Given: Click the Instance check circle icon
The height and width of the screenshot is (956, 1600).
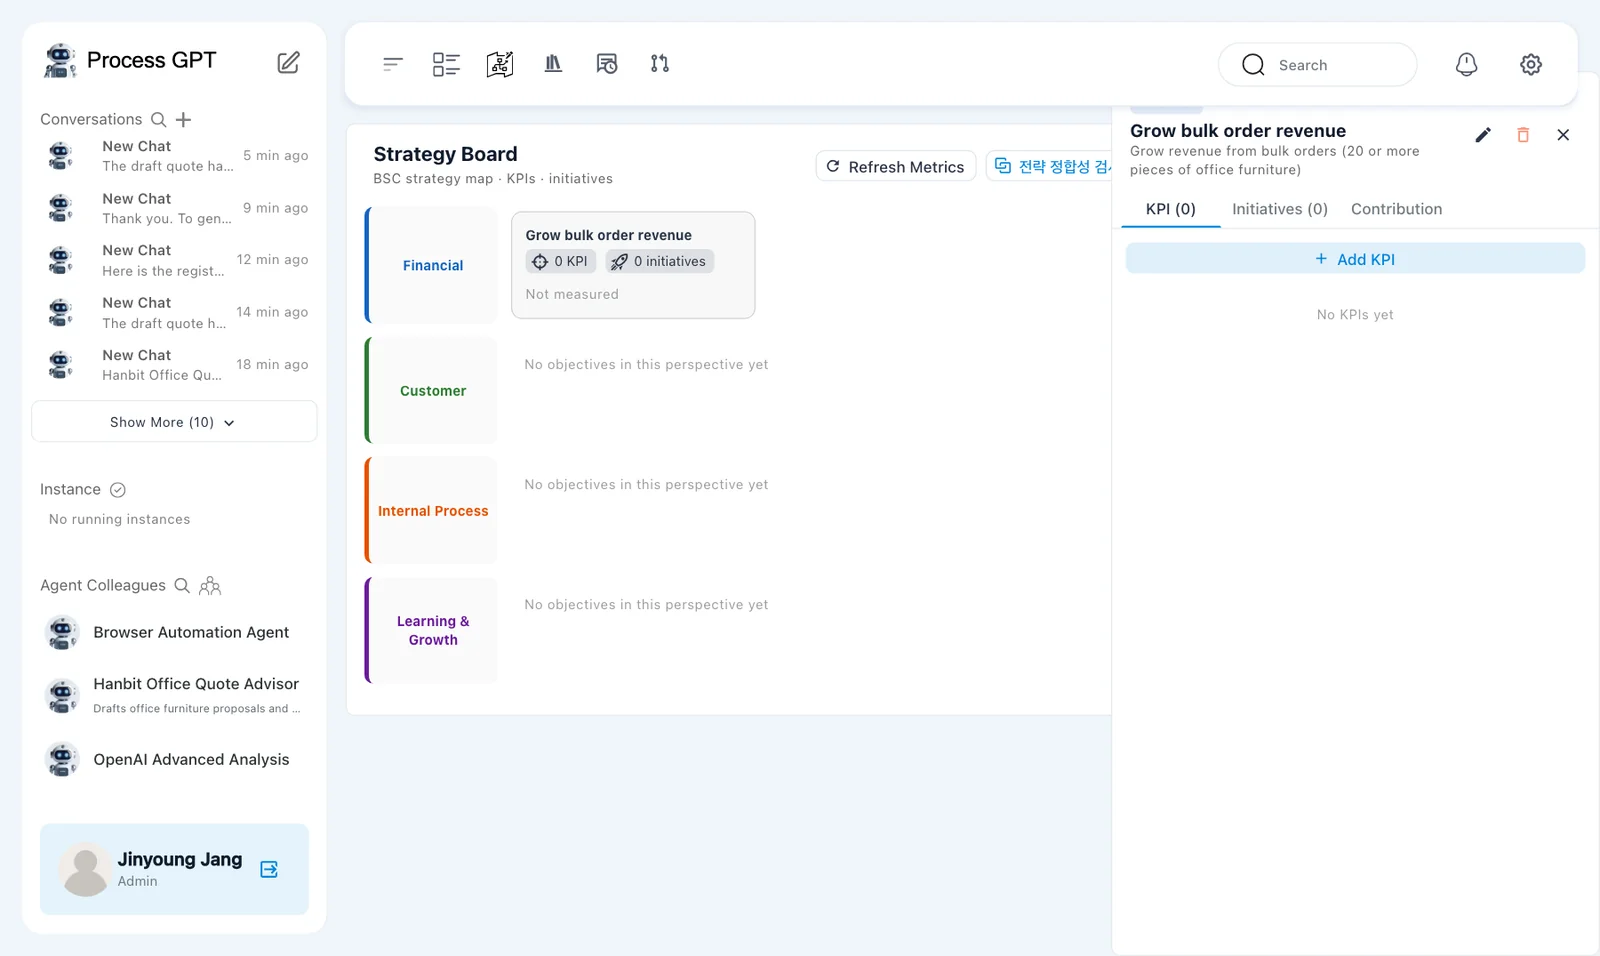Looking at the screenshot, I should (x=117, y=490).
